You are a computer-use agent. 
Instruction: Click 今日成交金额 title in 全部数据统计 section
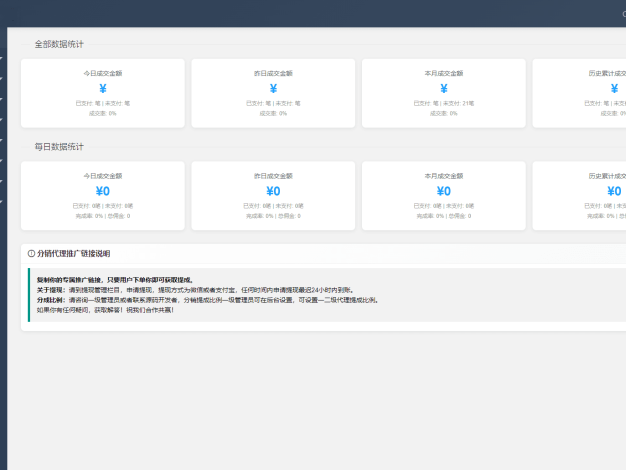click(103, 73)
